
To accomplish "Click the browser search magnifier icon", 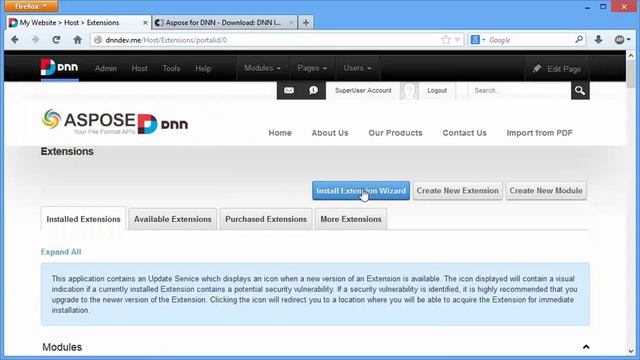I will click(579, 40).
